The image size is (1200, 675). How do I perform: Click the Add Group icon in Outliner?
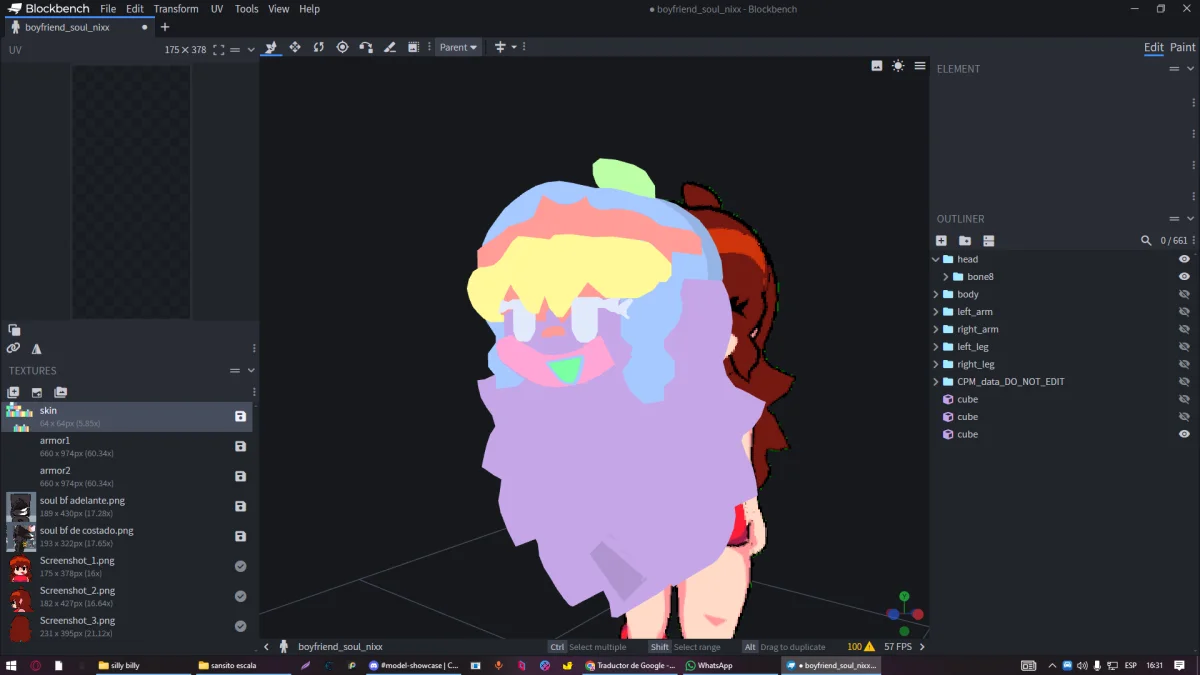click(965, 241)
